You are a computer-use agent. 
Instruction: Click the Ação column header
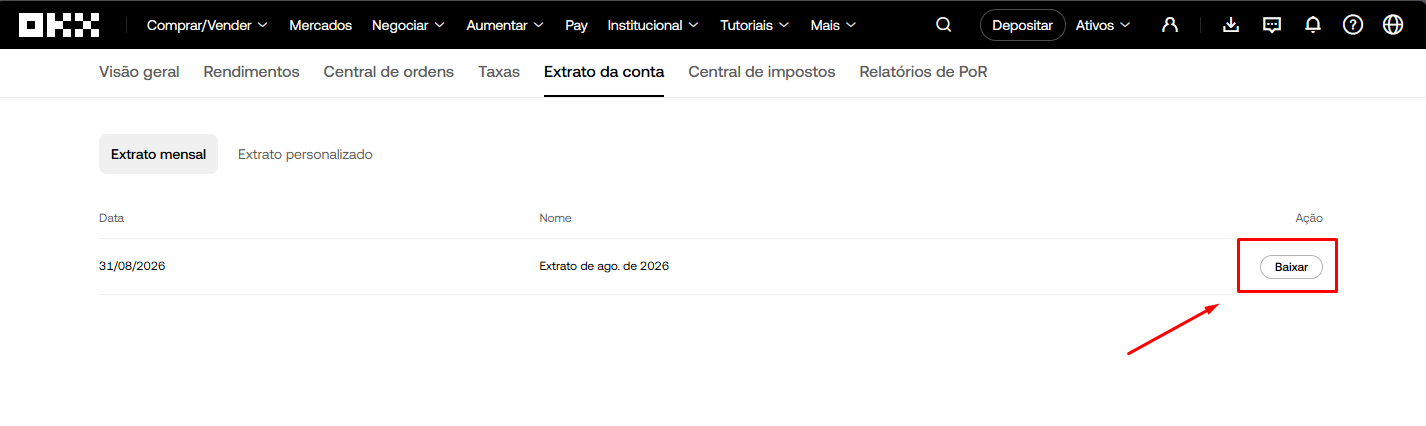(x=1309, y=218)
